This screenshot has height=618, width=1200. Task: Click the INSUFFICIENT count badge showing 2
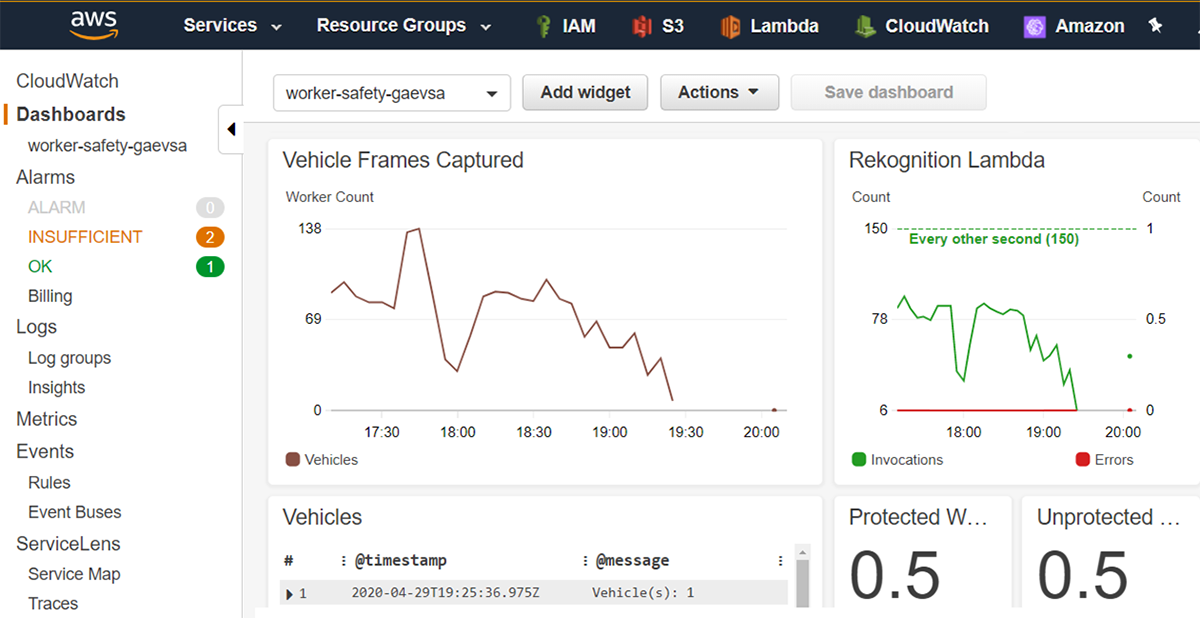pyautogui.click(x=210, y=237)
